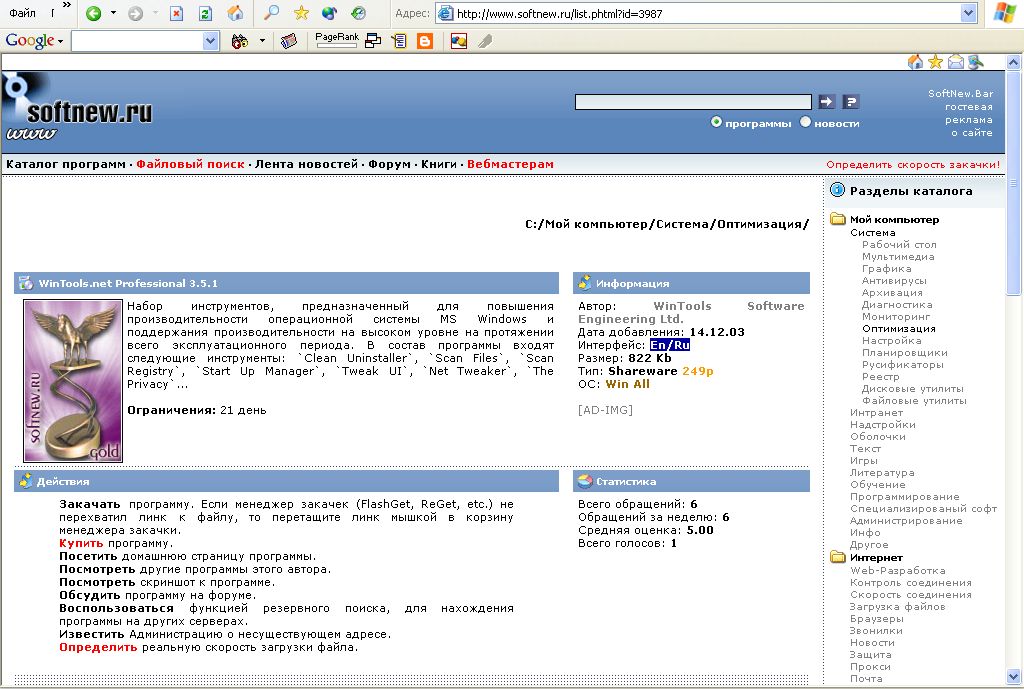Click the site's small home icon

click(916, 62)
